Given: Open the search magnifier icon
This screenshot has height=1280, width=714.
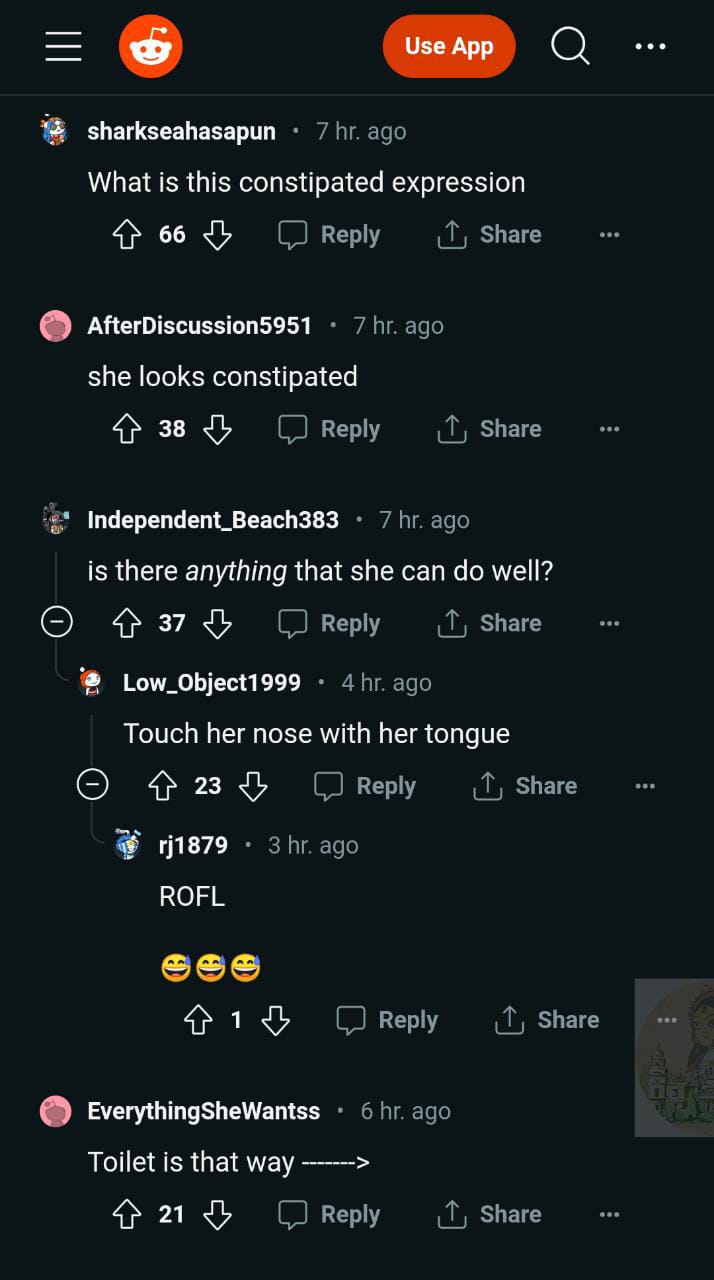Looking at the screenshot, I should (x=570, y=46).
